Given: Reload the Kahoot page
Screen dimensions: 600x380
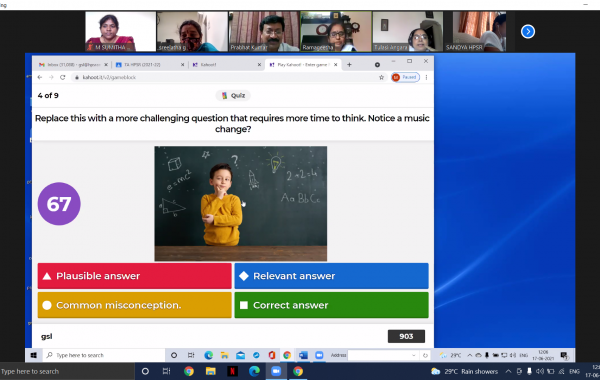Looking at the screenshot, I should click(63, 77).
